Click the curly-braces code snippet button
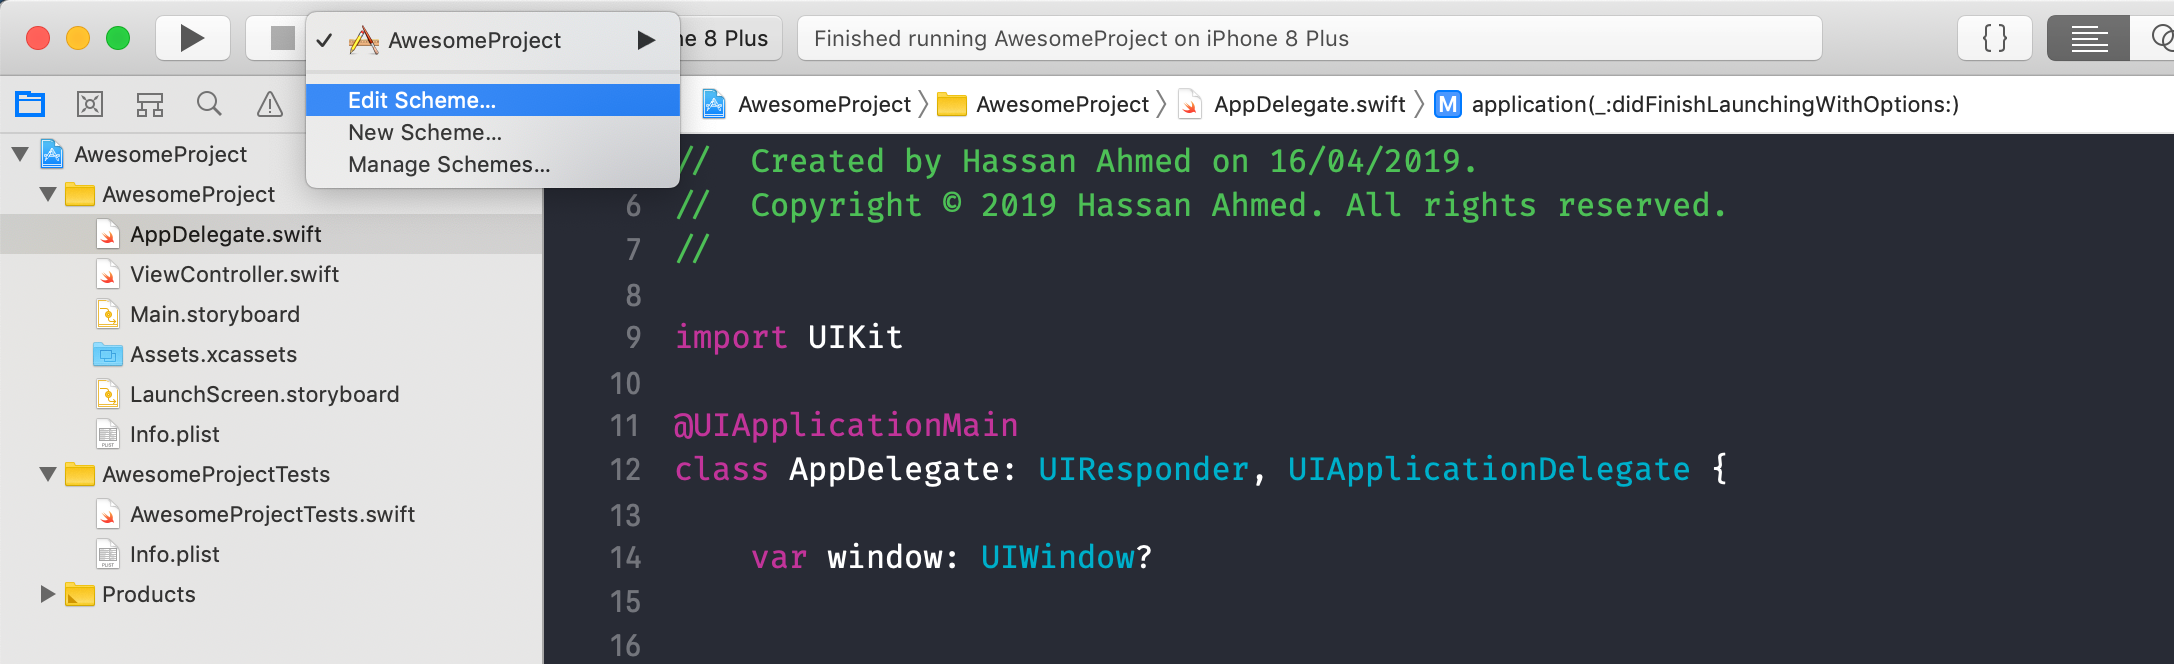 click(1994, 38)
